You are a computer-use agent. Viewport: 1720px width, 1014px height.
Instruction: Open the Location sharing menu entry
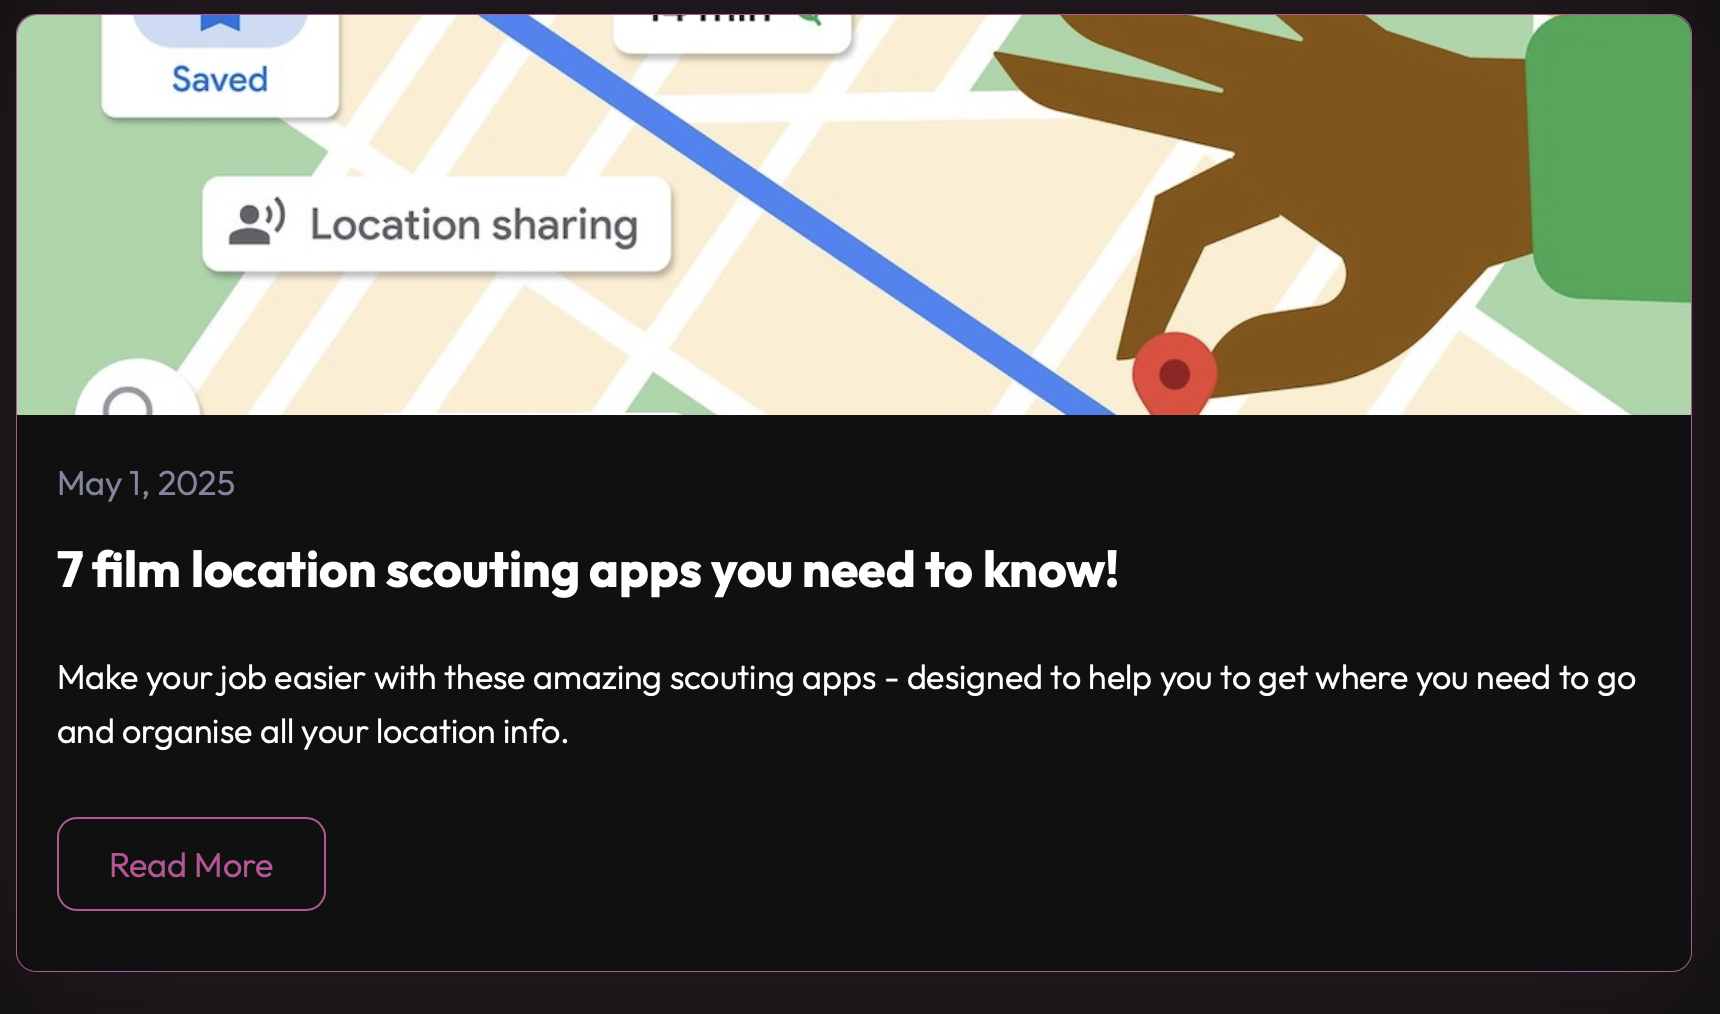click(x=438, y=223)
